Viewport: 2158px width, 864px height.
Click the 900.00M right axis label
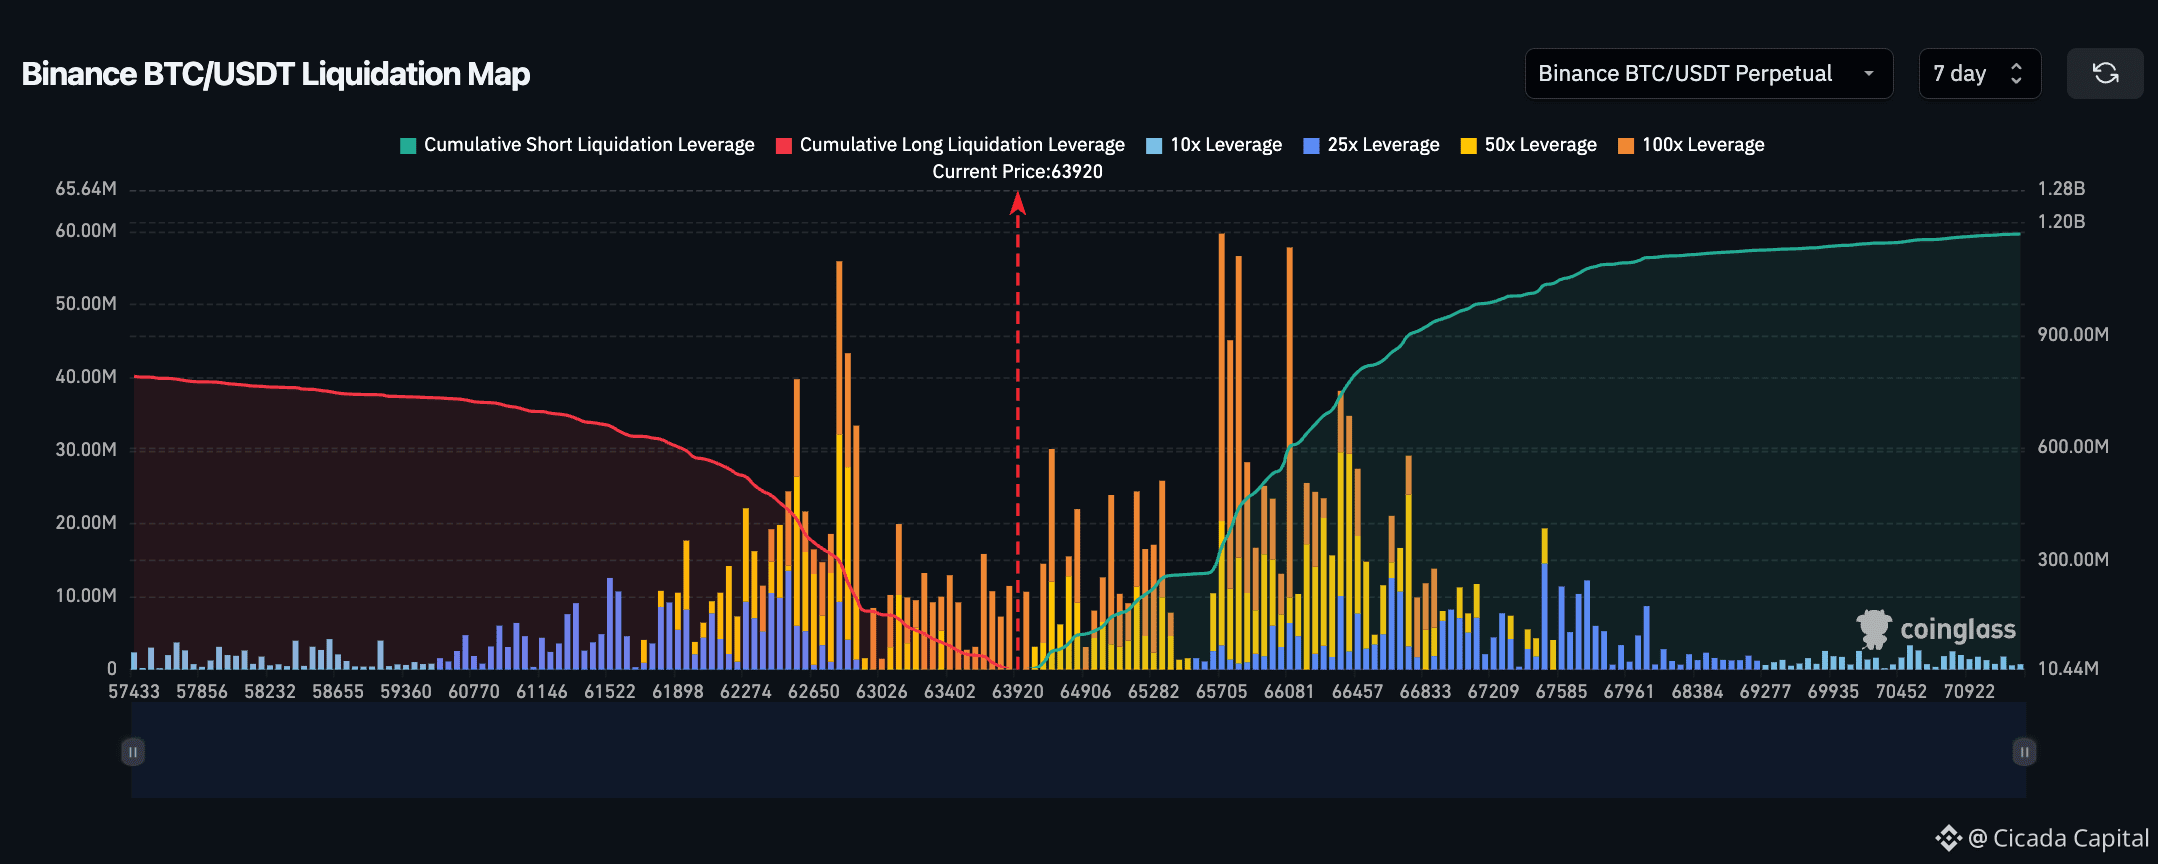coord(2073,335)
